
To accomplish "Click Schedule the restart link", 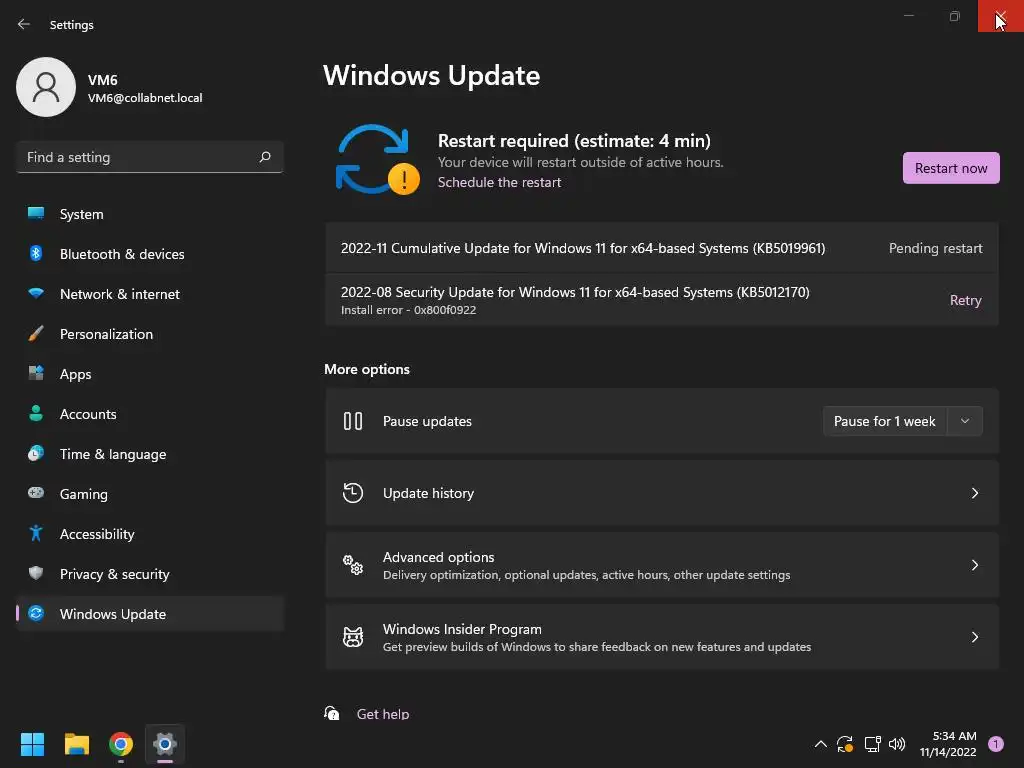I will click(x=499, y=182).
